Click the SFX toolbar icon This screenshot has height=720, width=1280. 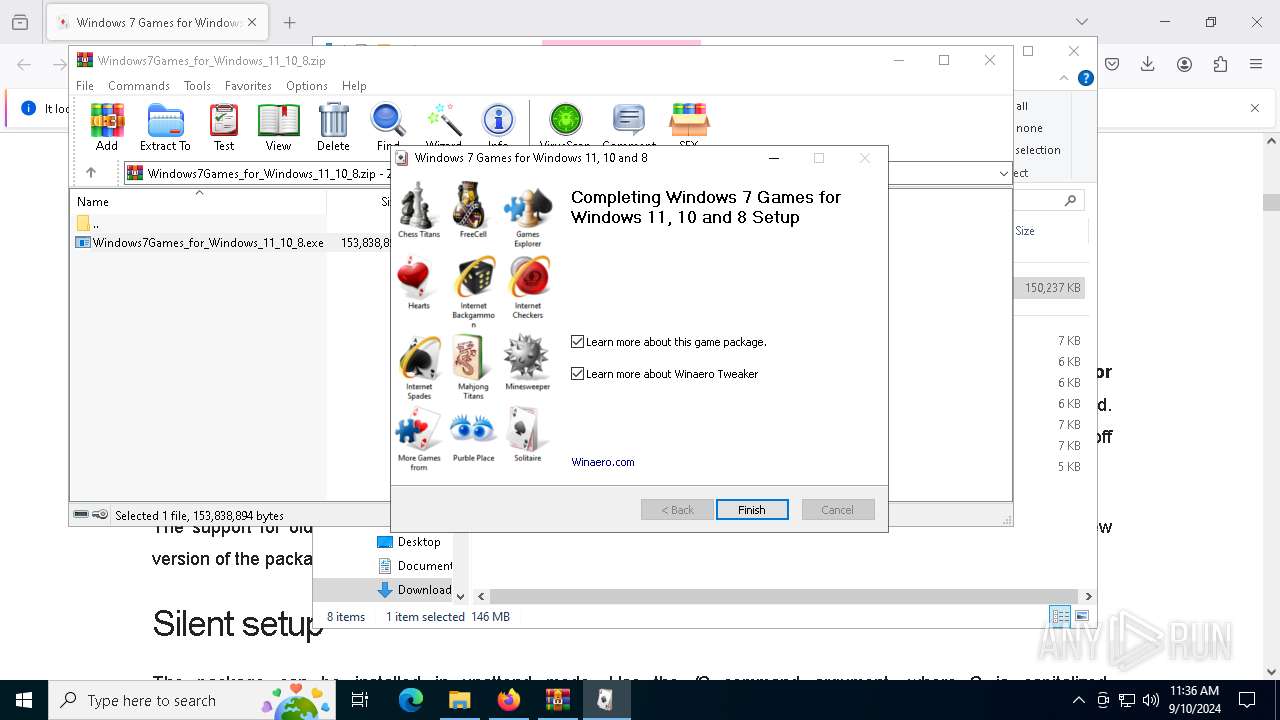pyautogui.click(x=688, y=127)
